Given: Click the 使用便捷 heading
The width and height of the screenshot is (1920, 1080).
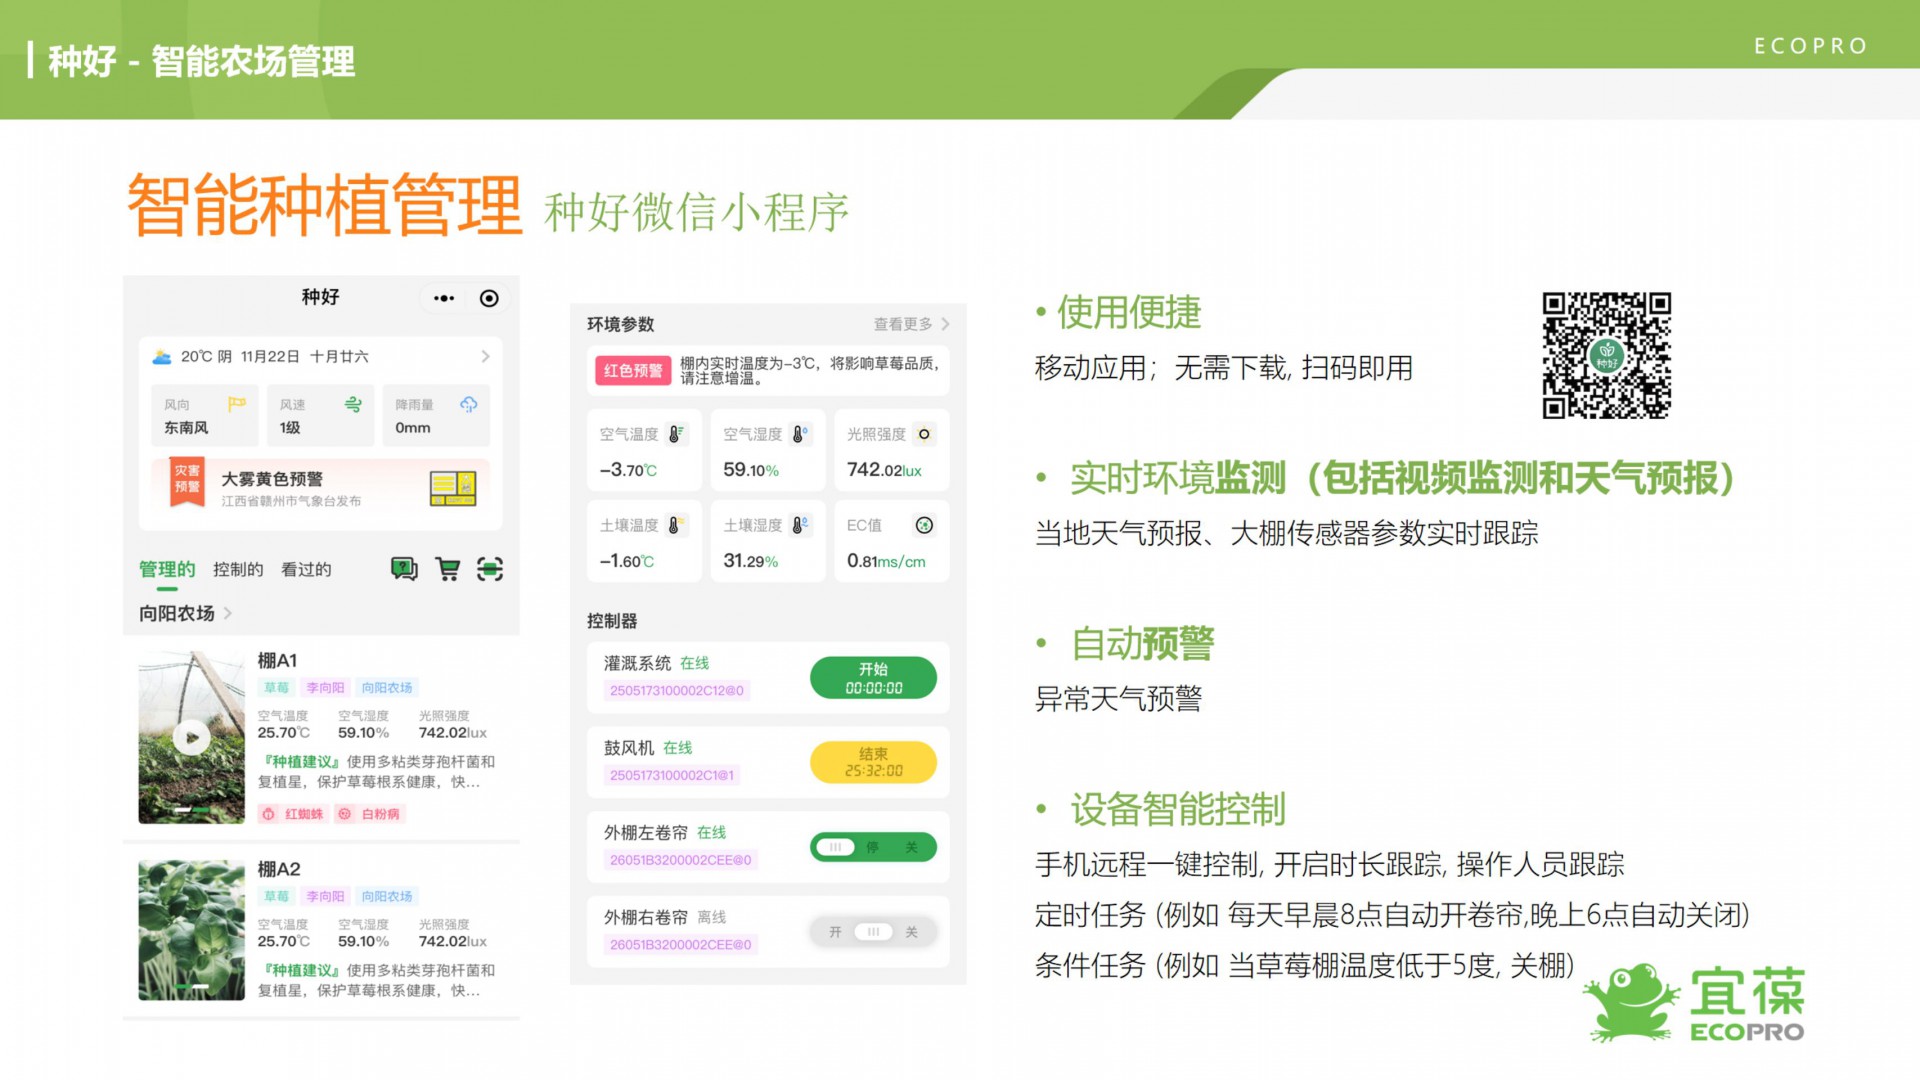Looking at the screenshot, I should coord(1129,312).
